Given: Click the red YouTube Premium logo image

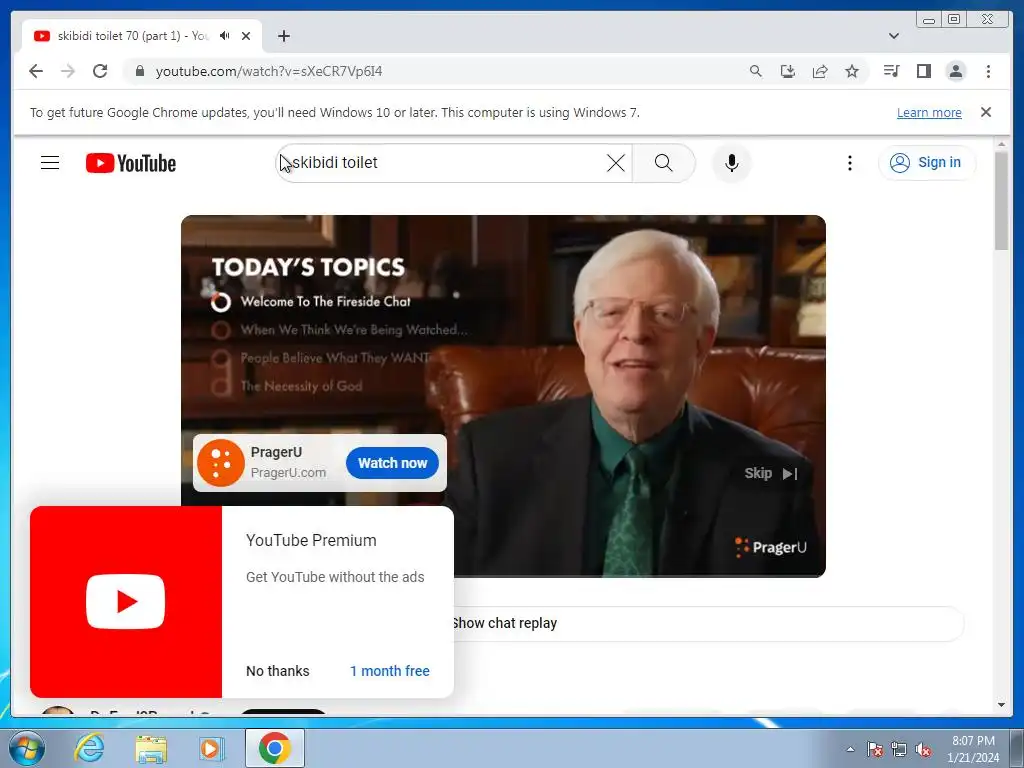Looking at the screenshot, I should (x=126, y=601).
